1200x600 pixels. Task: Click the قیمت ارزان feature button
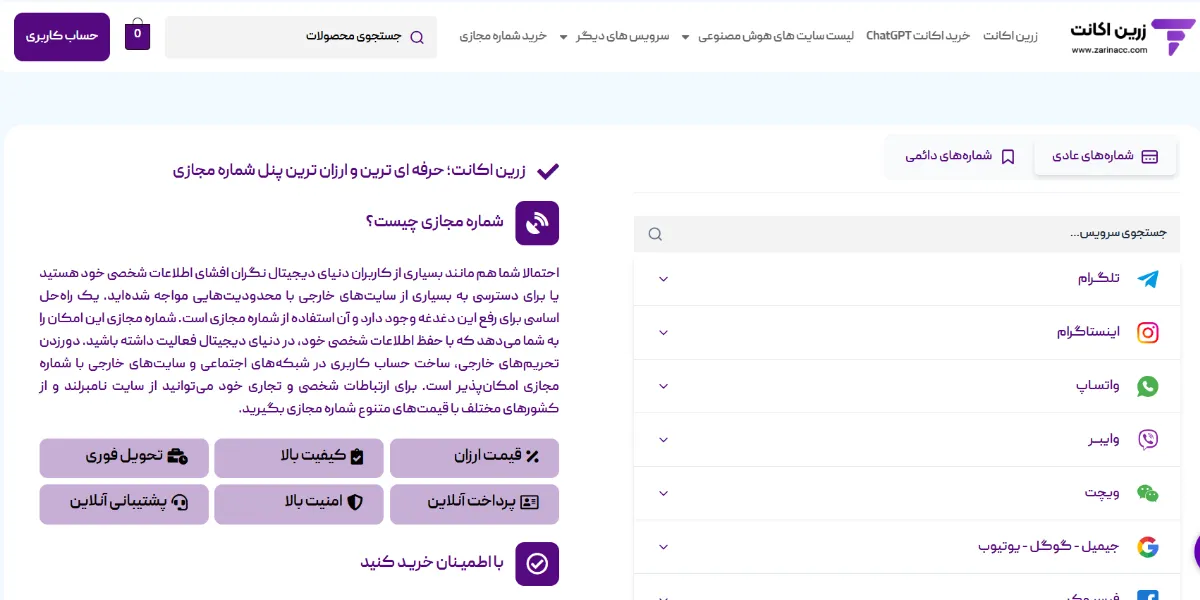474,457
